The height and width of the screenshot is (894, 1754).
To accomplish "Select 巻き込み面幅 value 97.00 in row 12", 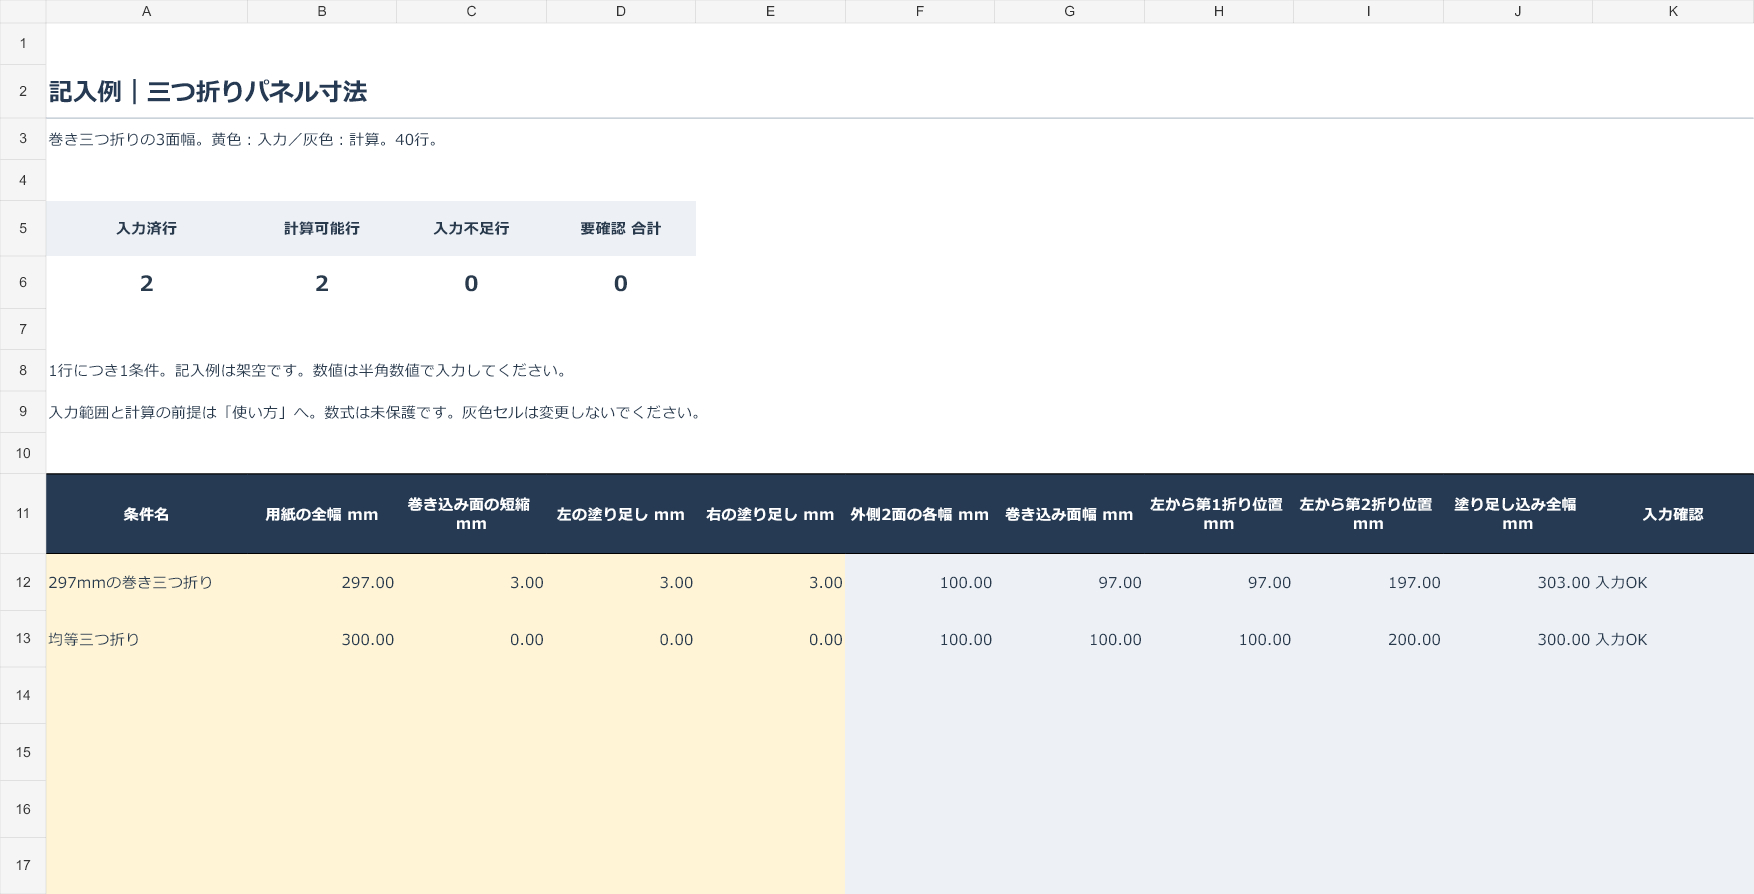I will 1069,582.
